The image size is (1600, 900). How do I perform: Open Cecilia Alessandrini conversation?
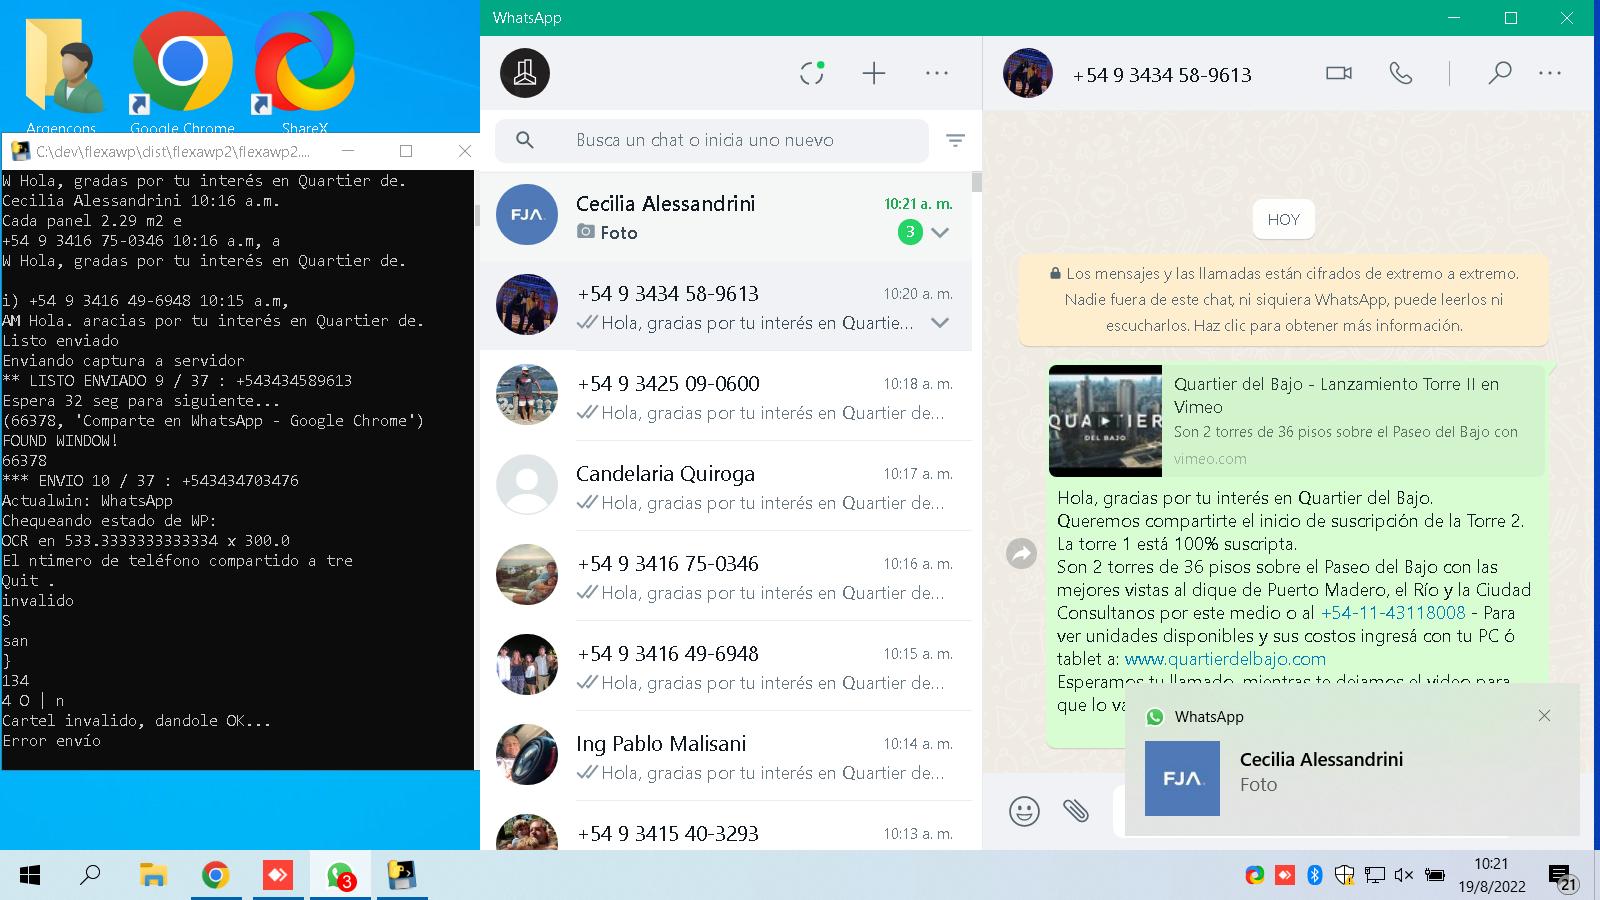point(726,217)
